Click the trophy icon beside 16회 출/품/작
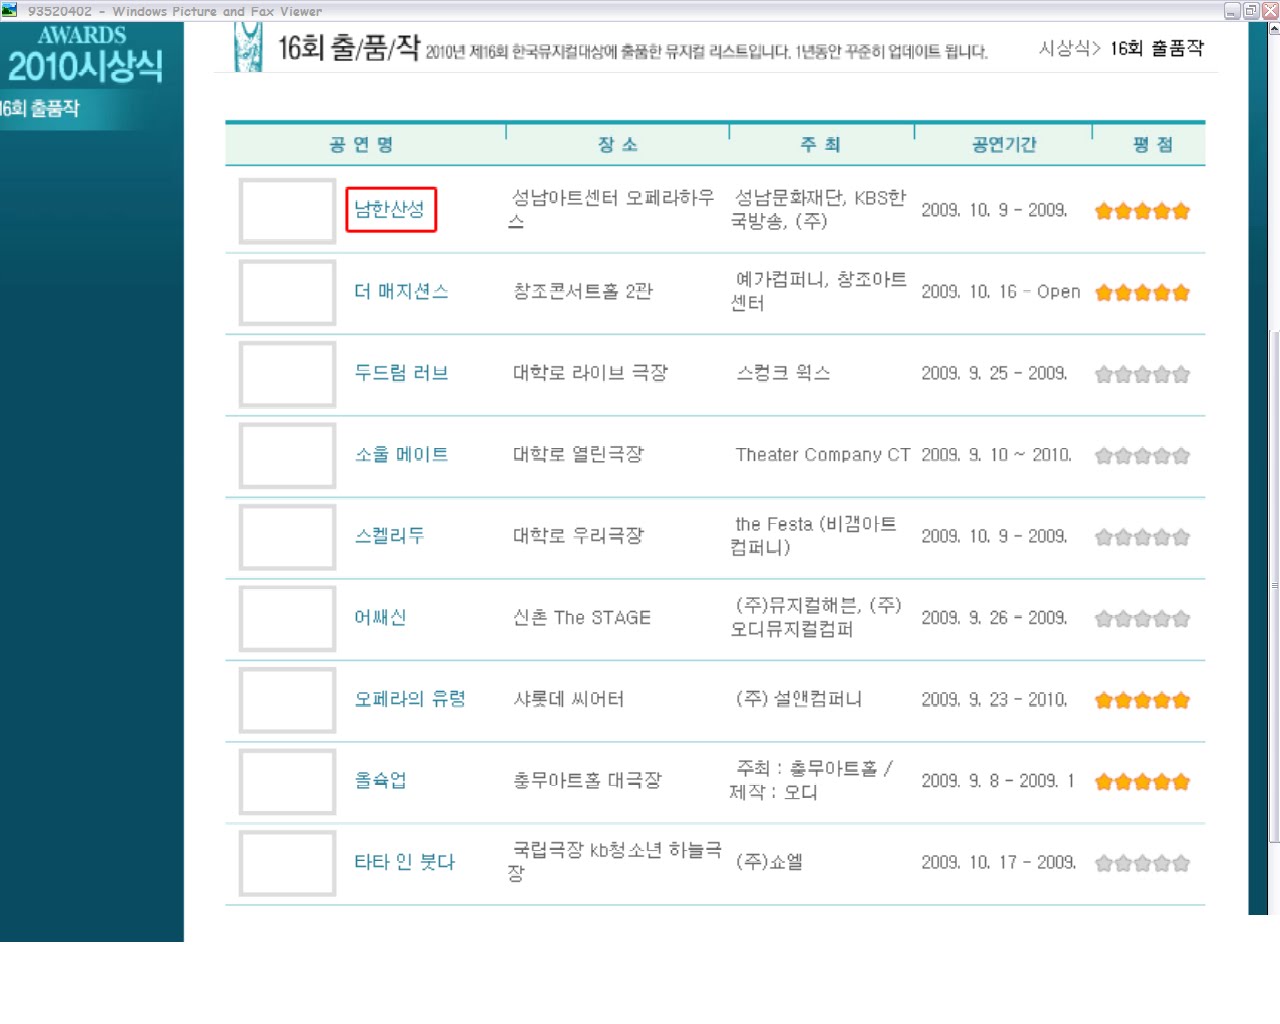This screenshot has width=1280, height=1024. [x=248, y=47]
